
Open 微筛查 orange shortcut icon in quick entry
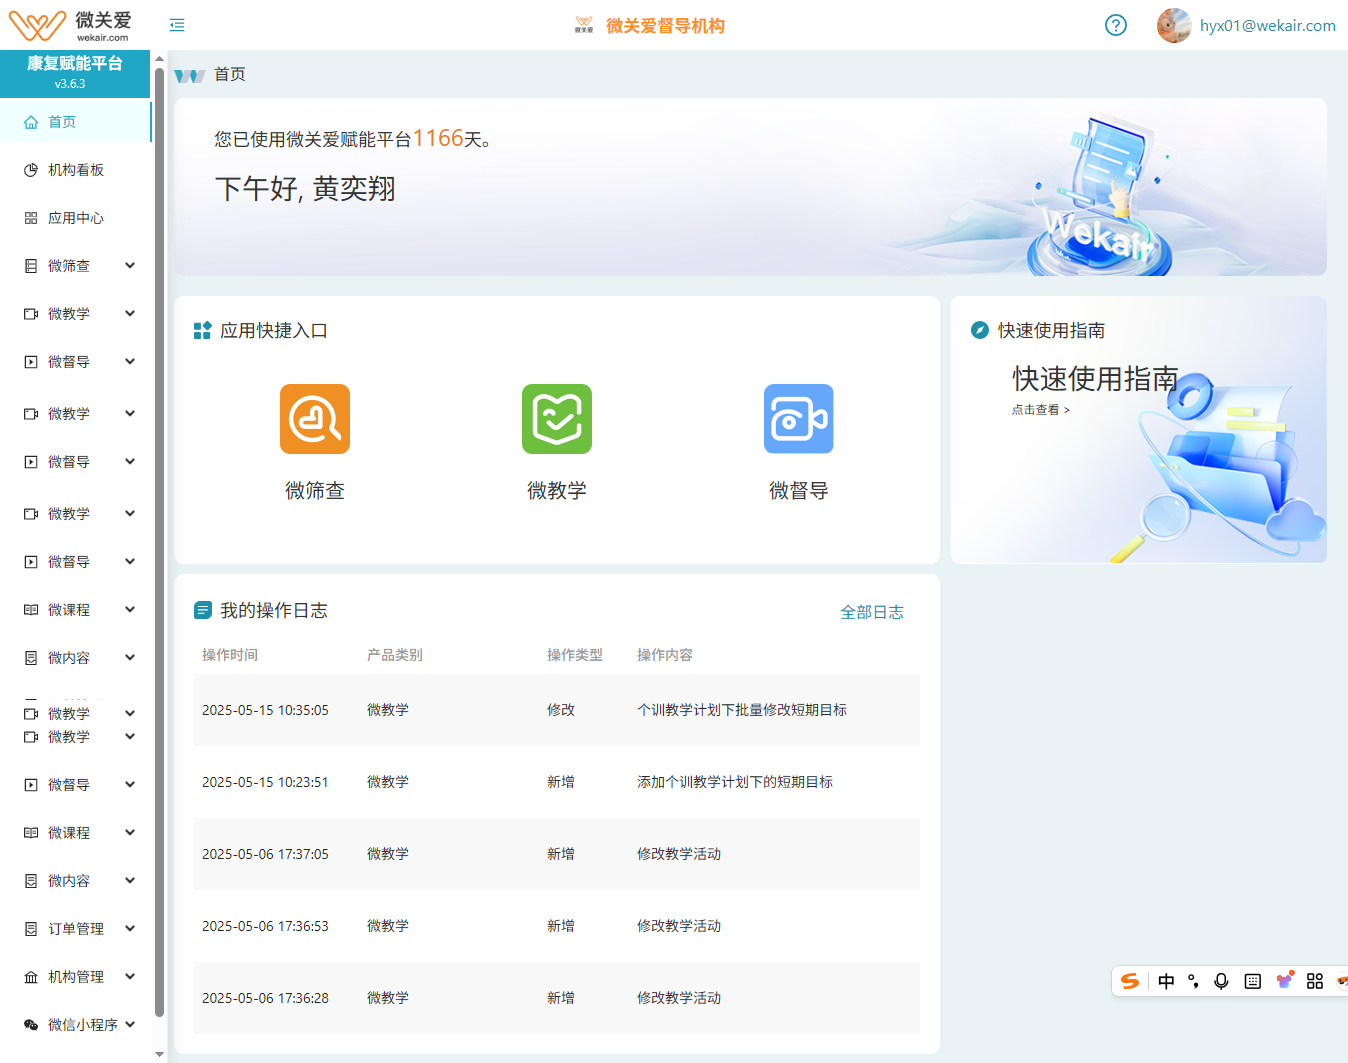pyautogui.click(x=315, y=419)
